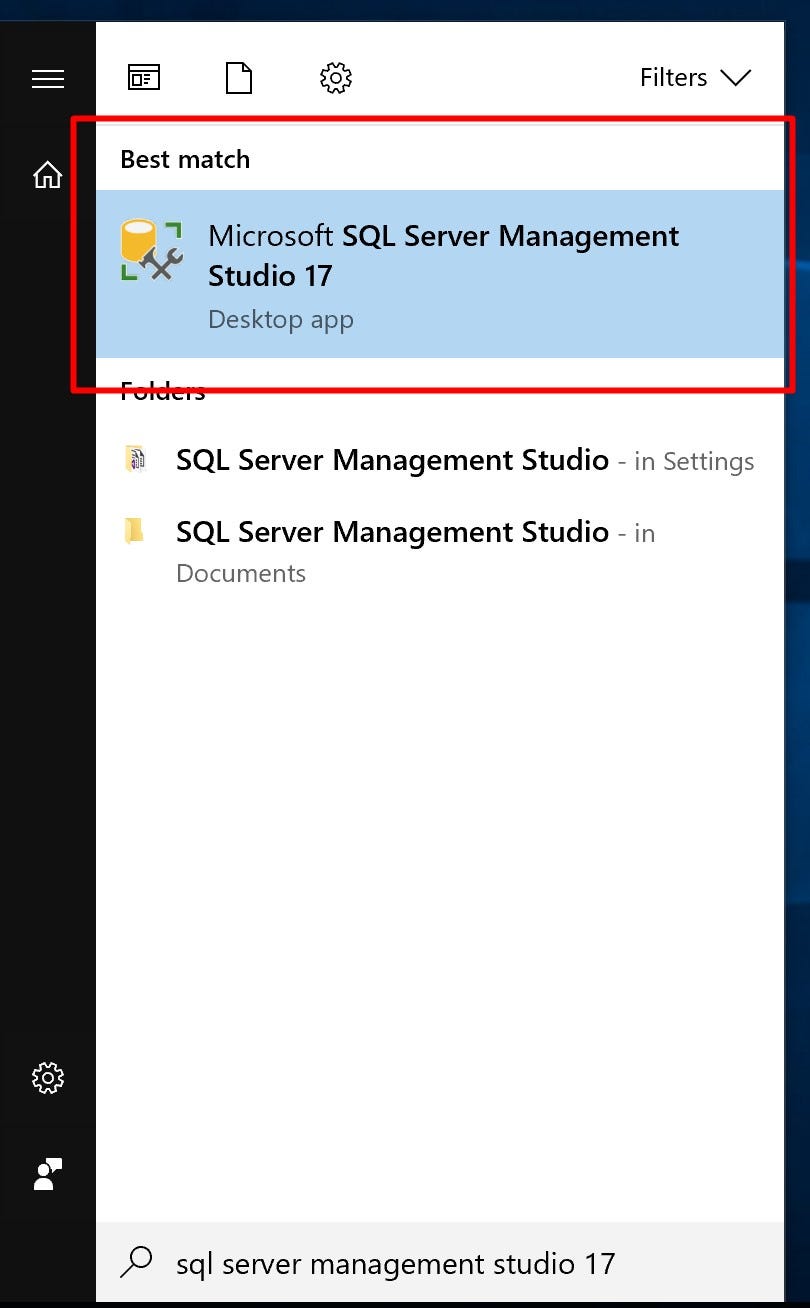The width and height of the screenshot is (810, 1308).
Task: Click the search input field
Action: click(400, 1263)
